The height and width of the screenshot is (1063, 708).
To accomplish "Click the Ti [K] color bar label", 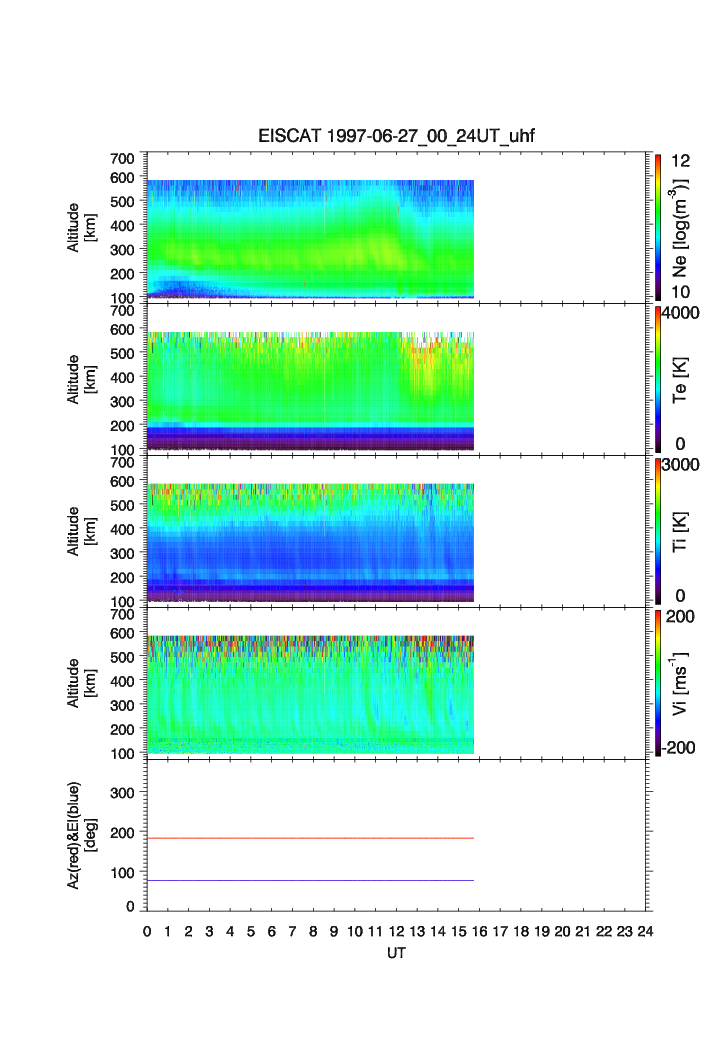I will click(680, 532).
